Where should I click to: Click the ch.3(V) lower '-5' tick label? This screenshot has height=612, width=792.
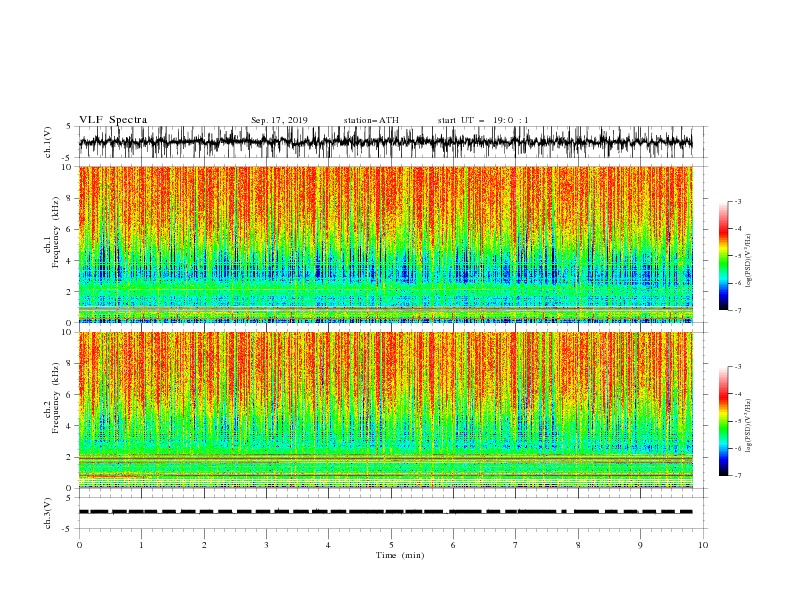click(x=68, y=529)
